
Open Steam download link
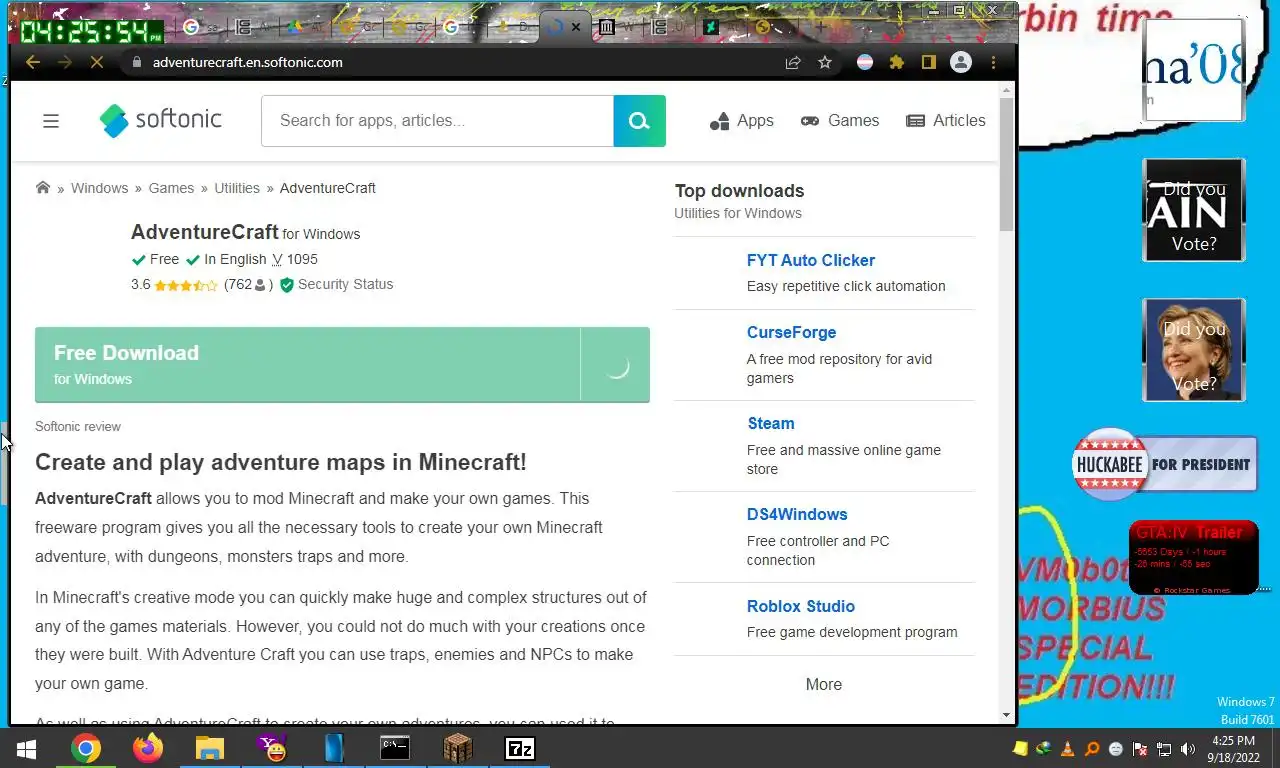(x=771, y=423)
